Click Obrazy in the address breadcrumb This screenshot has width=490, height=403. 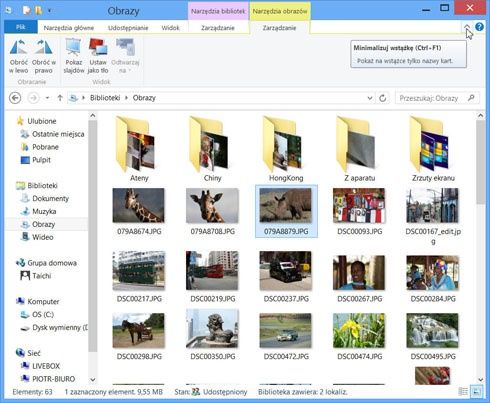144,98
